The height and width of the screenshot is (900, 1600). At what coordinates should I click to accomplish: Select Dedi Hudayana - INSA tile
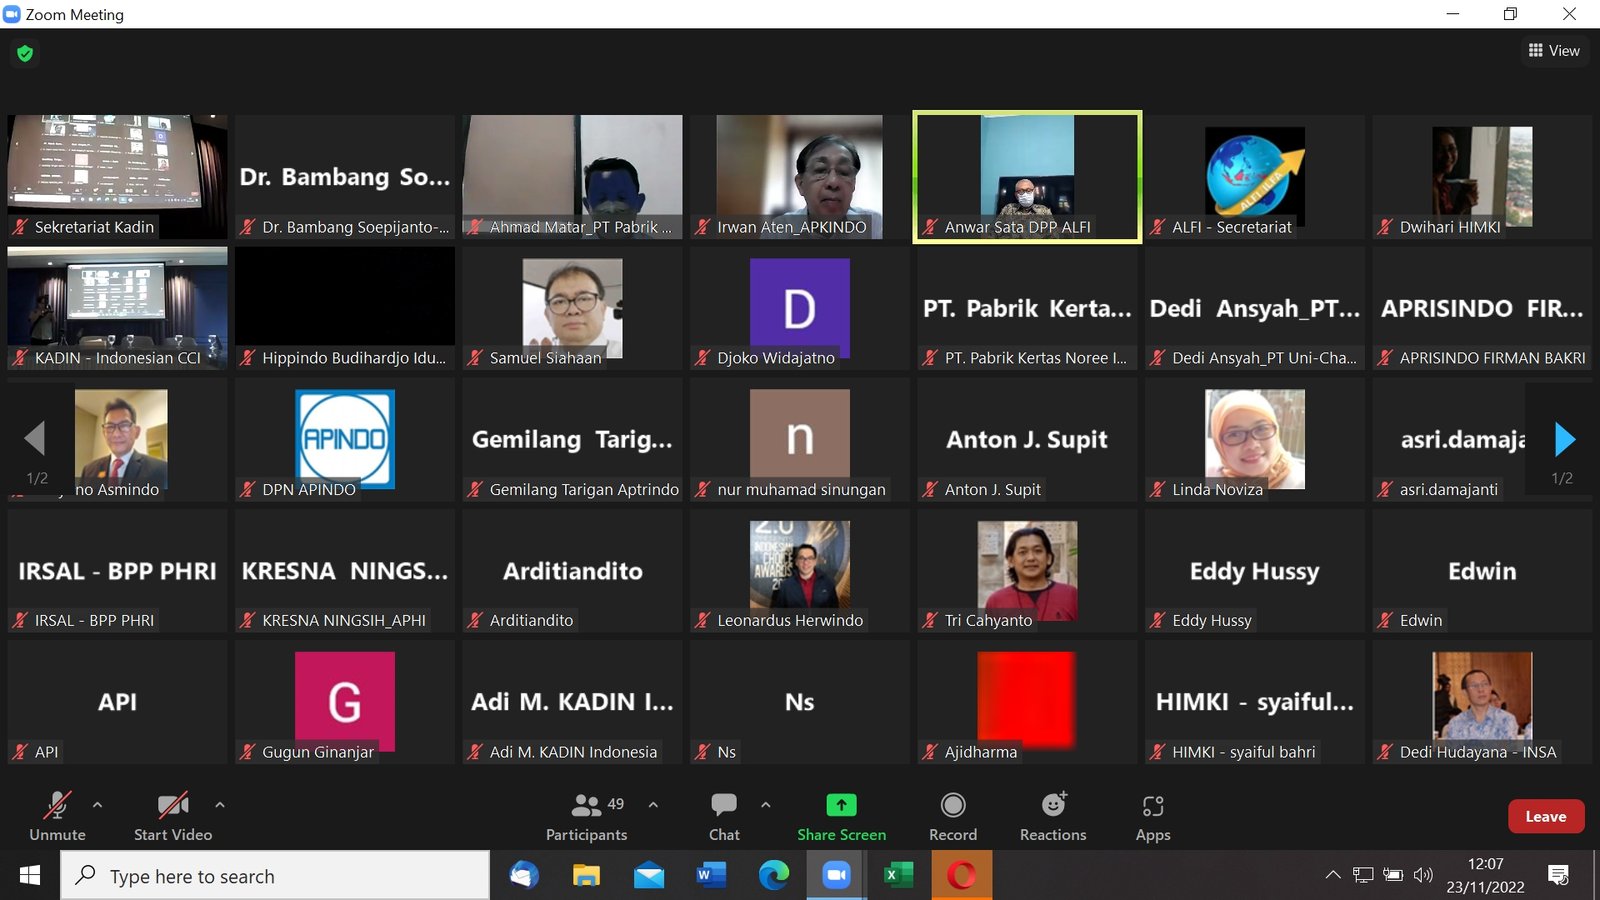click(1482, 701)
